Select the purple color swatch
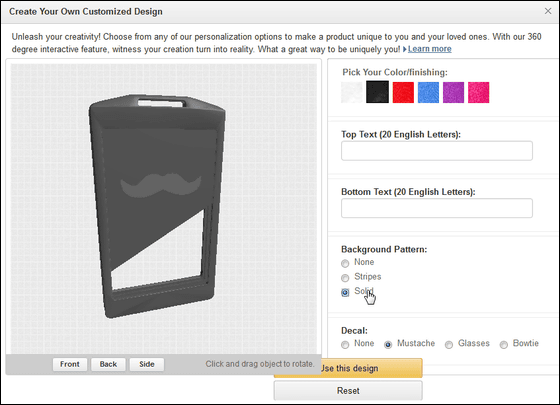 (453, 92)
